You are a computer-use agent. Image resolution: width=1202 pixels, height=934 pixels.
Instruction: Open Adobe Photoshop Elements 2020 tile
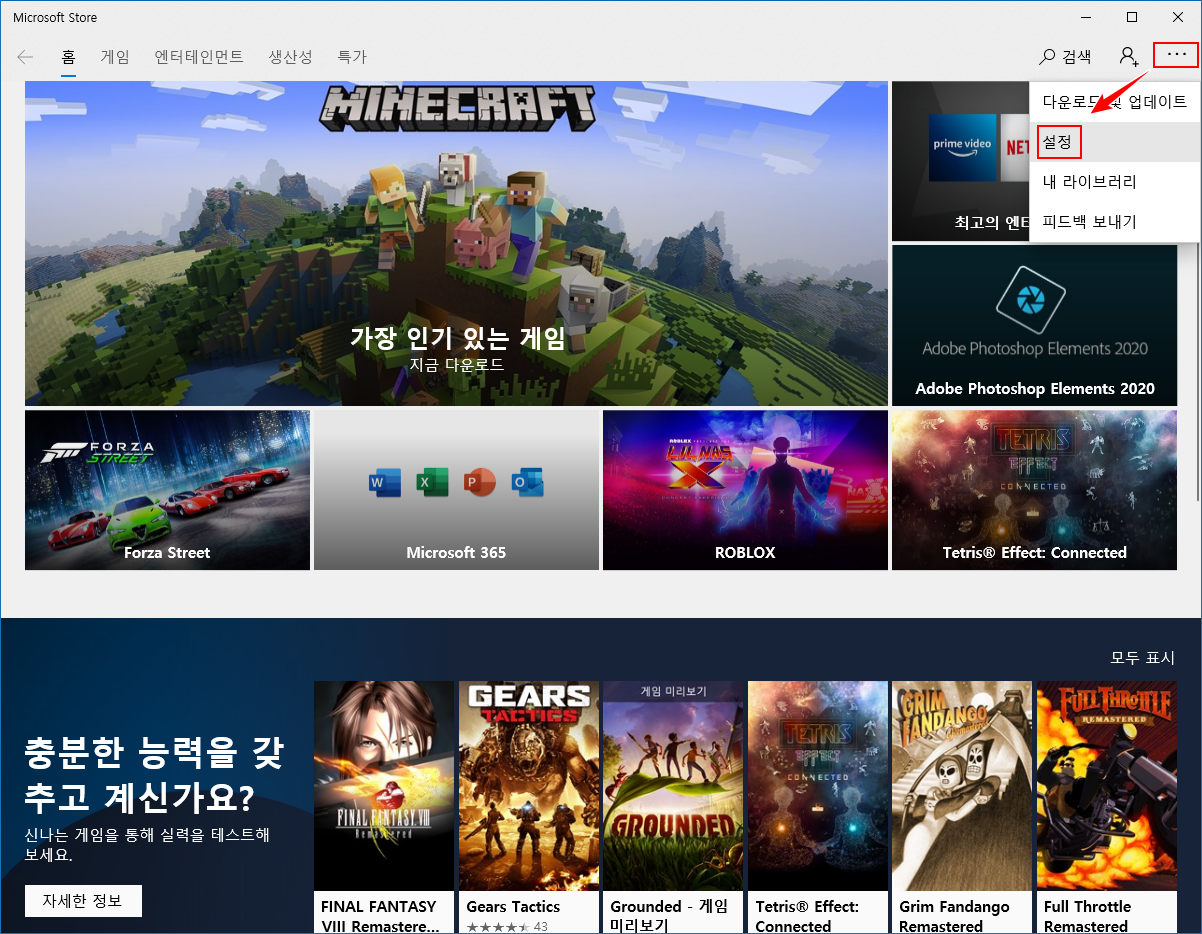[1034, 325]
